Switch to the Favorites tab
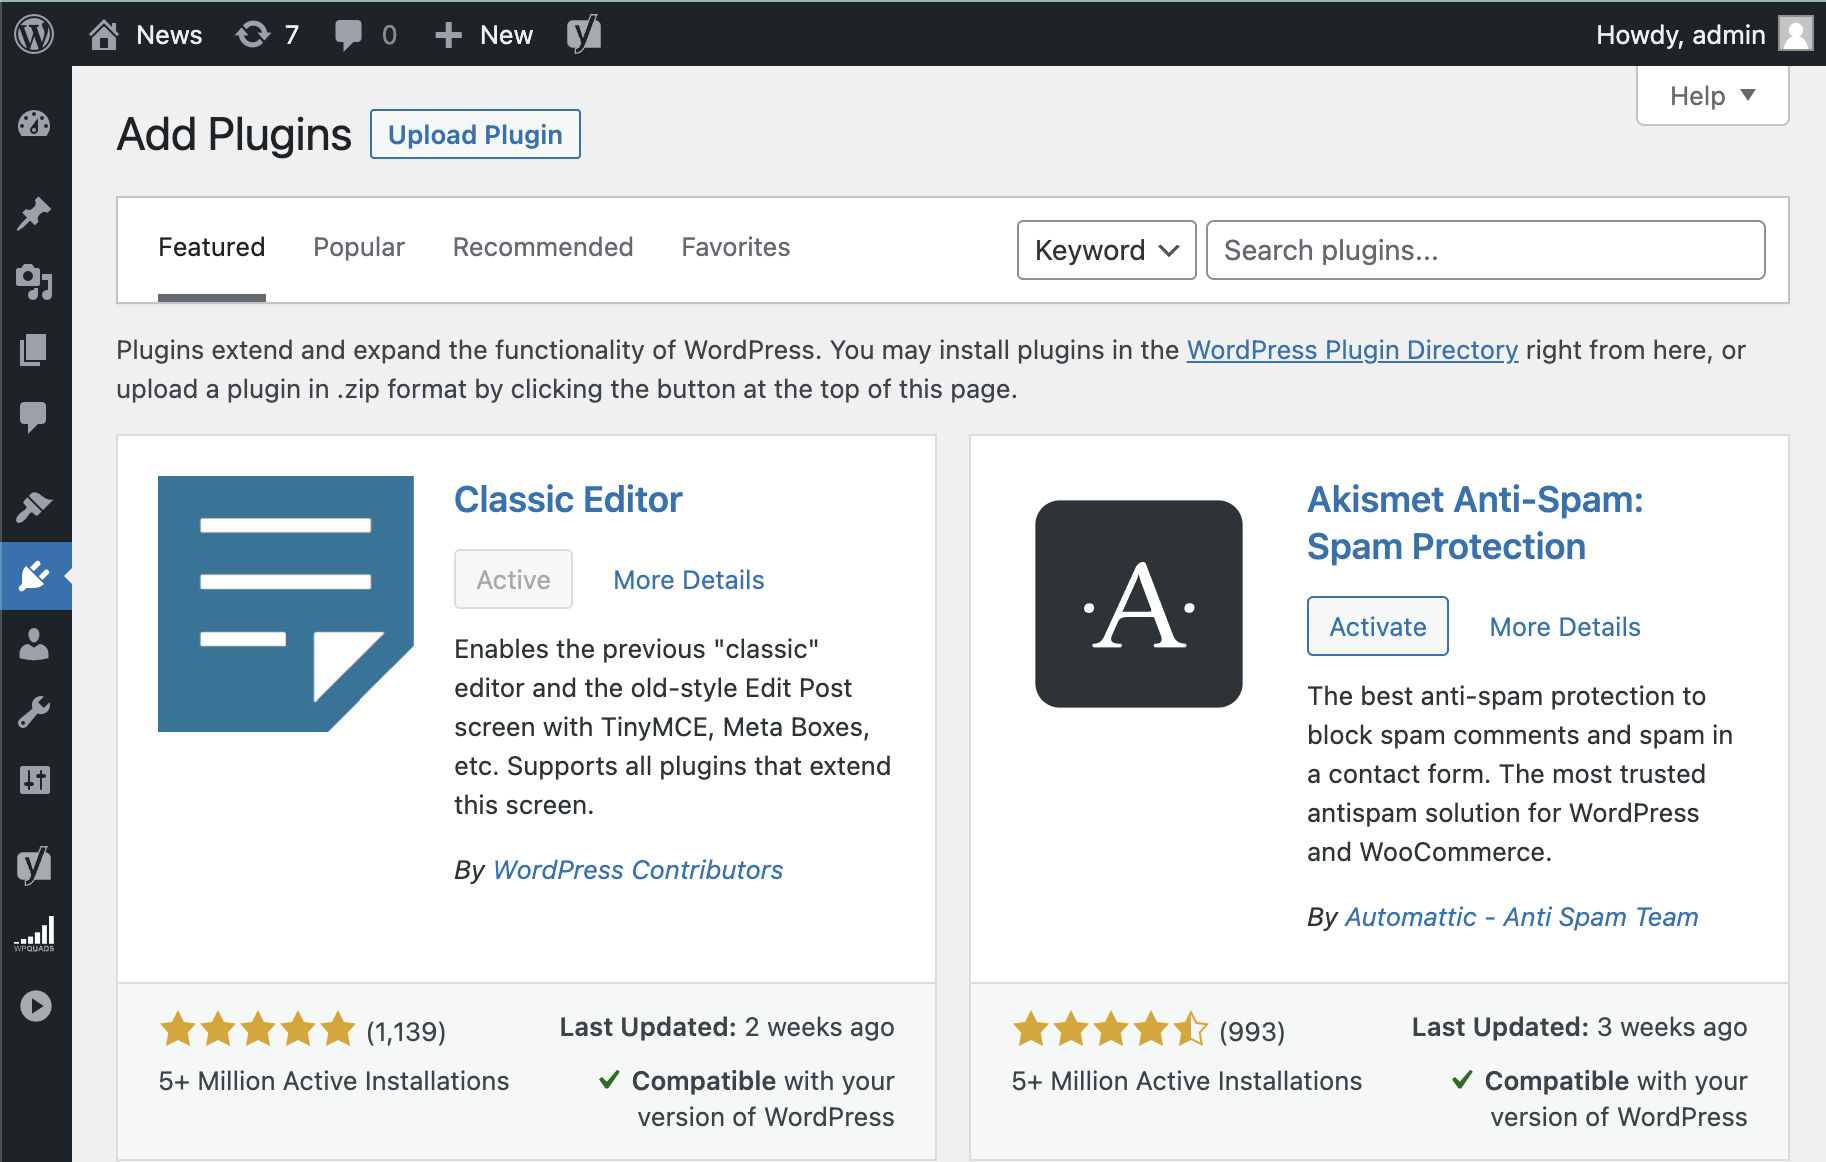 (736, 247)
